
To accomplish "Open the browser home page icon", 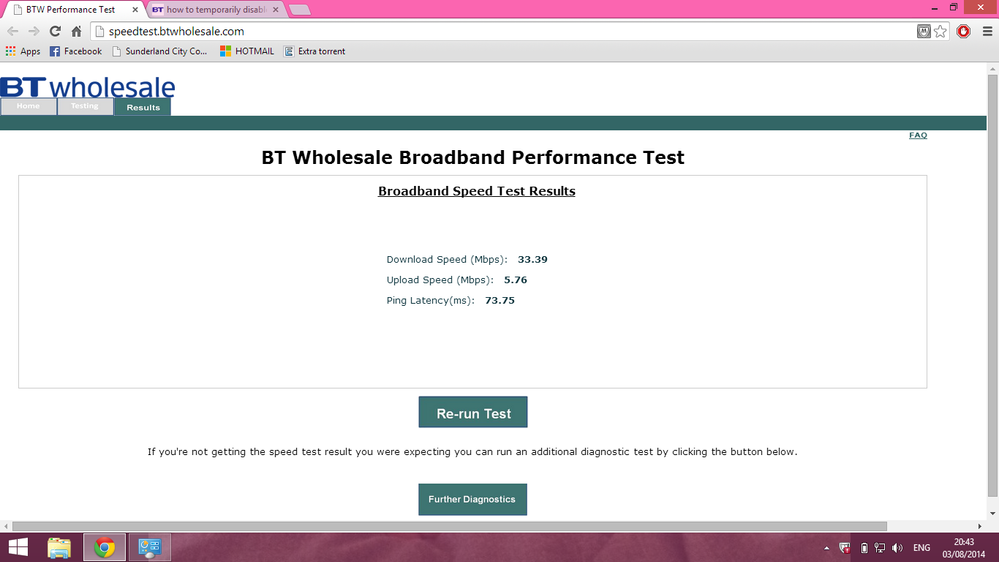I will (x=76, y=31).
